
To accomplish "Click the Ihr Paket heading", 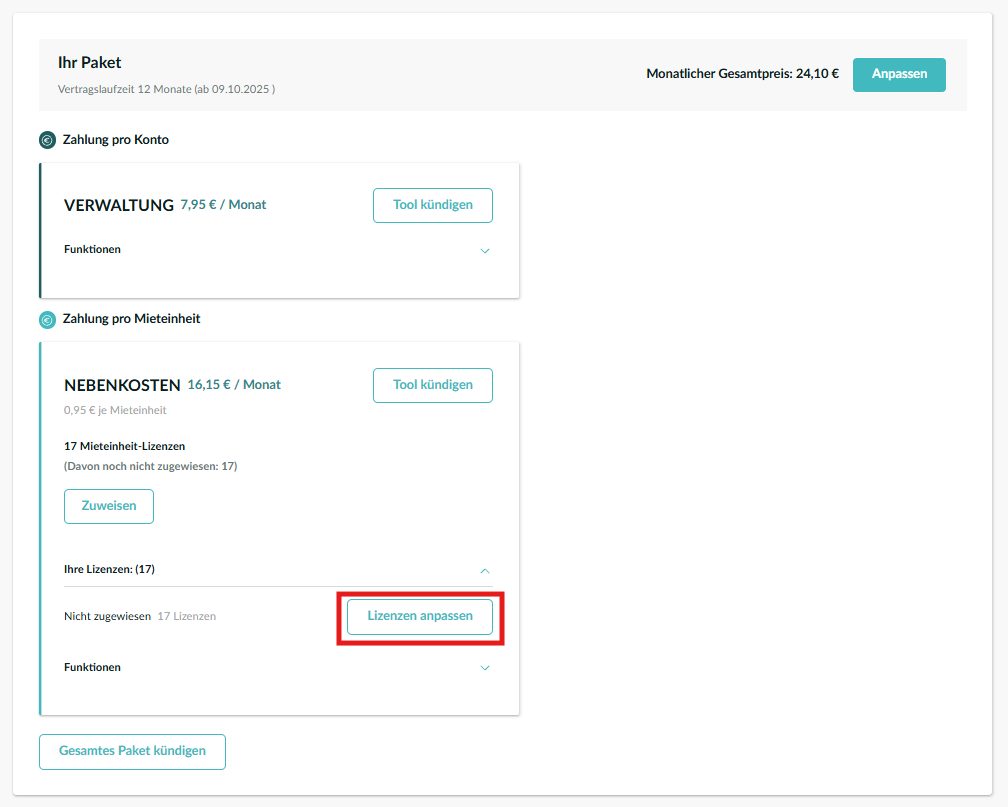I will [x=90, y=63].
